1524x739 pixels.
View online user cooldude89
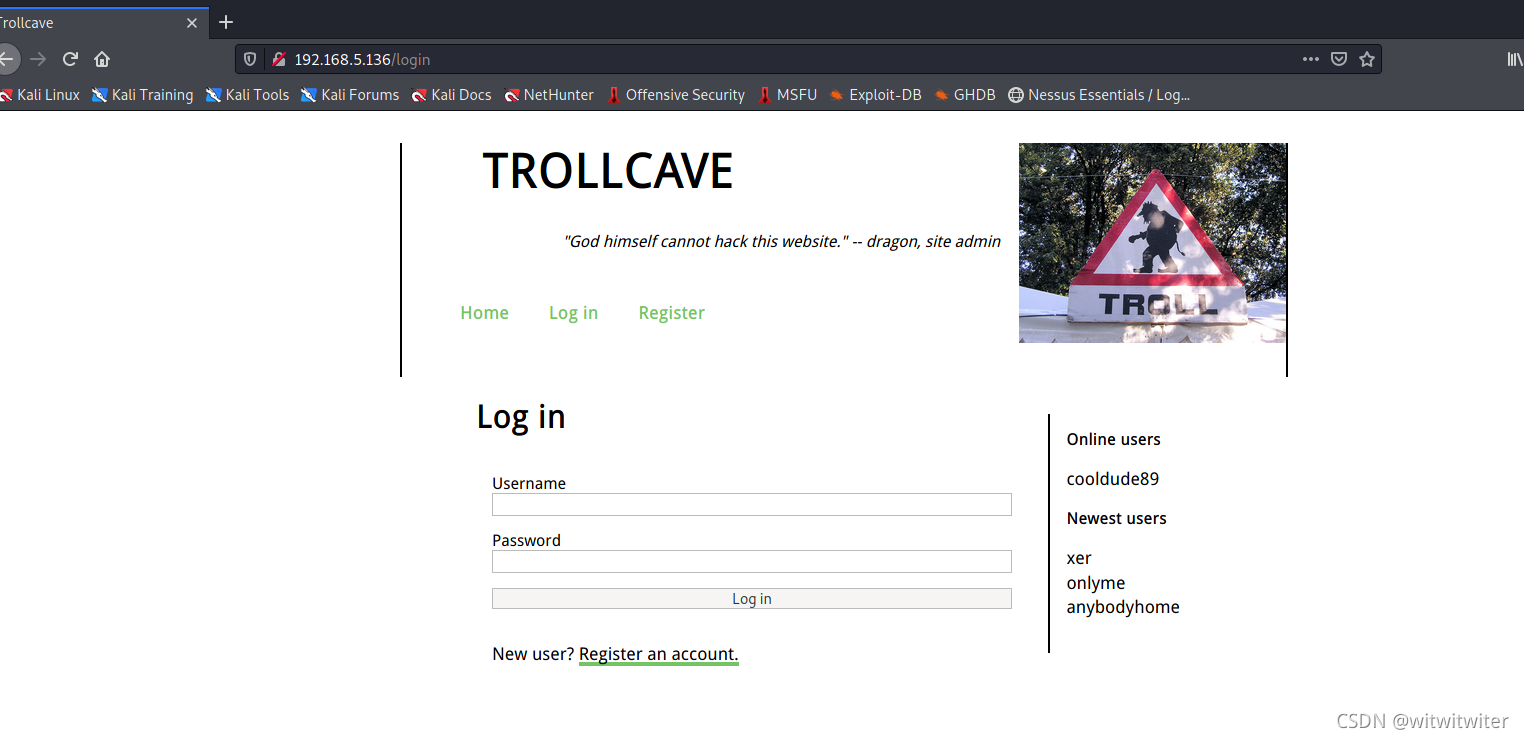1112,479
